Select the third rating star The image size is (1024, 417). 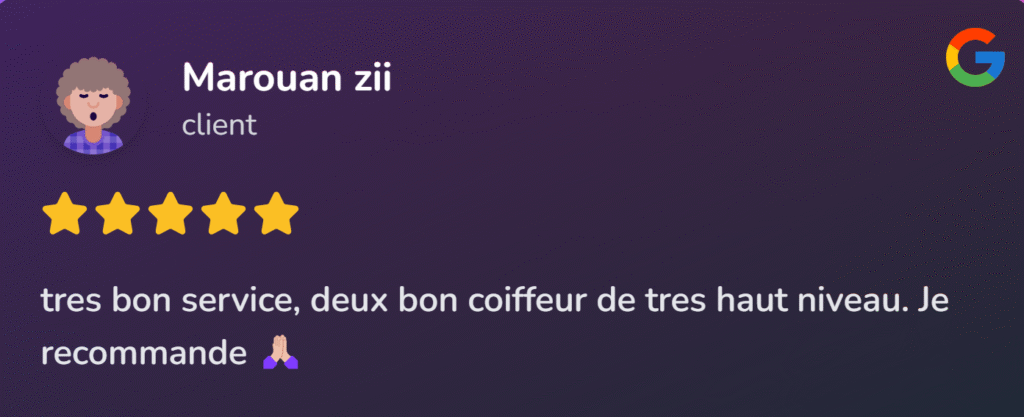tap(170, 213)
